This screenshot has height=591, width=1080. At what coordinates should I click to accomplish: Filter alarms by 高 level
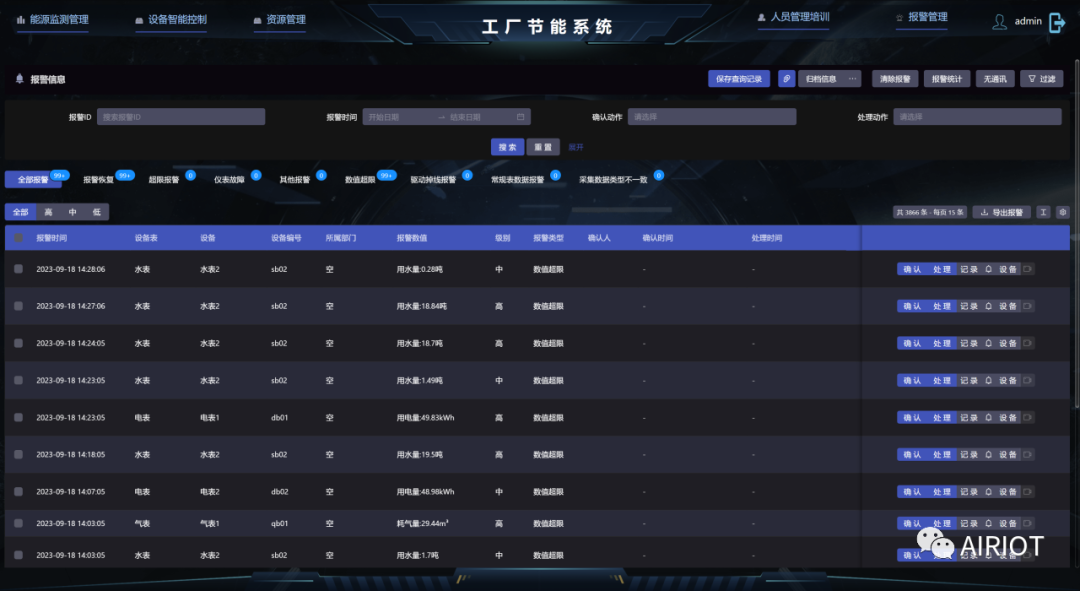click(48, 212)
